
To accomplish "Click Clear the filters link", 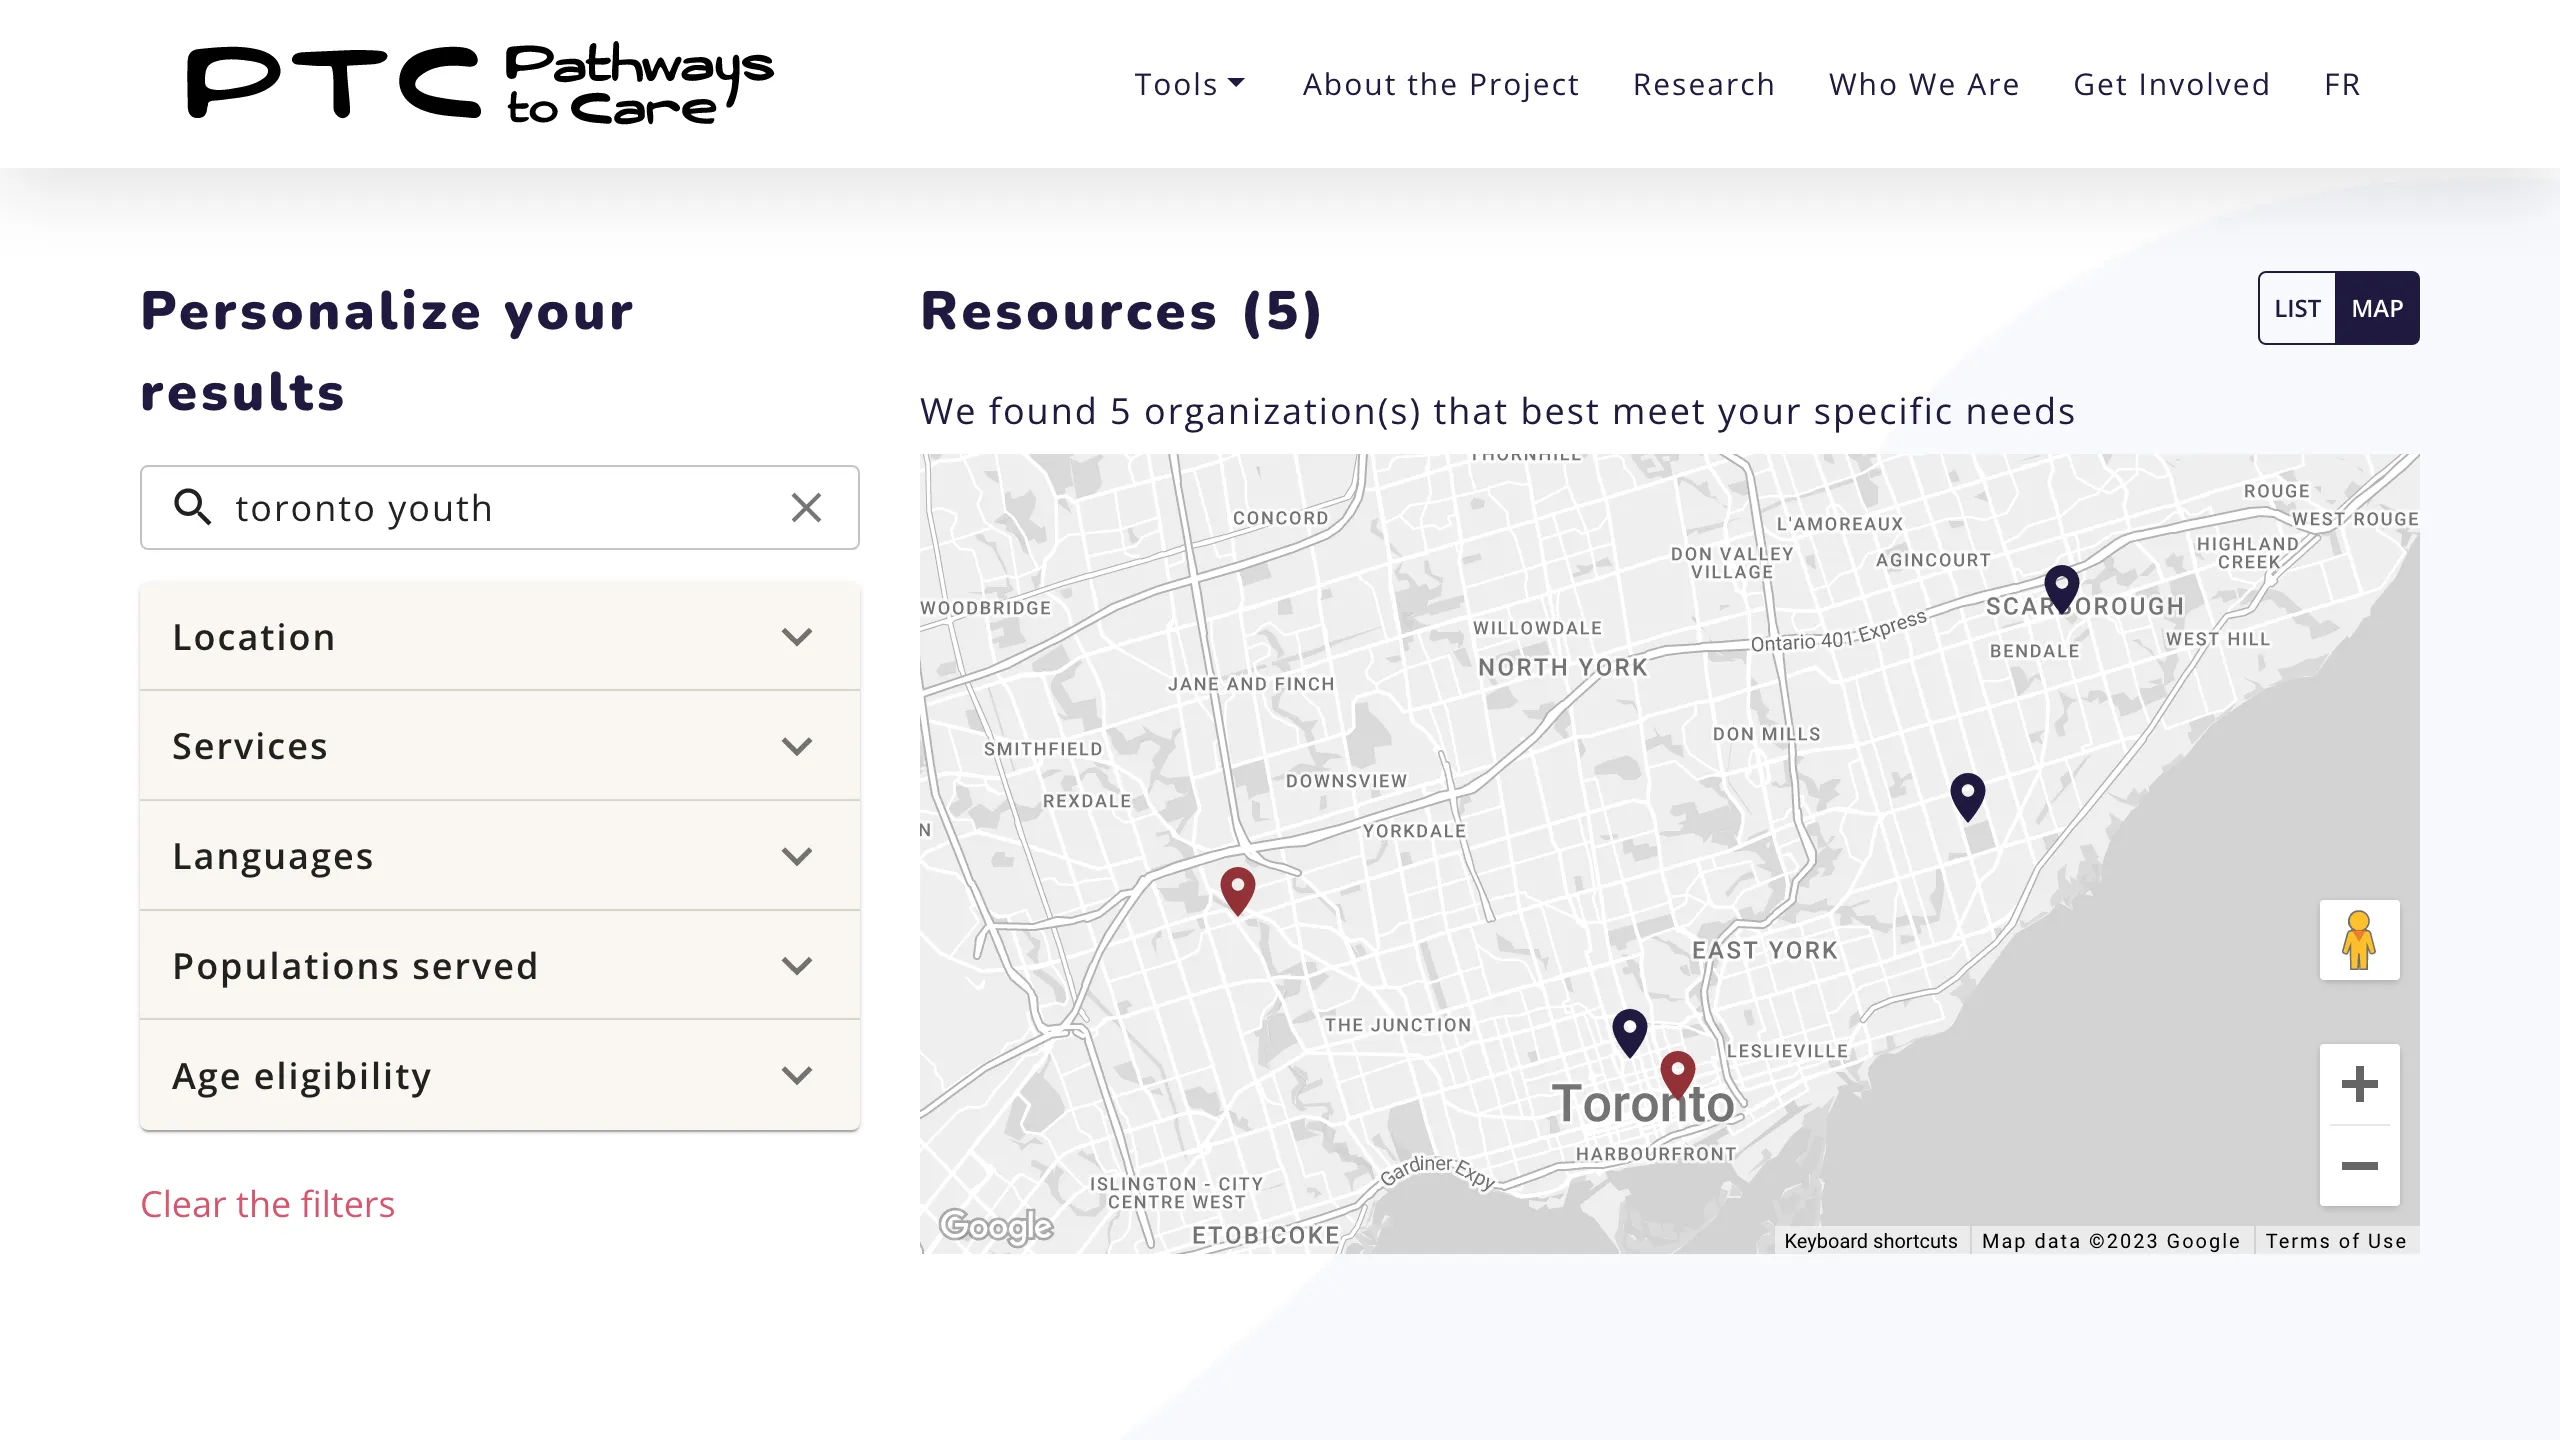I will tap(267, 1204).
